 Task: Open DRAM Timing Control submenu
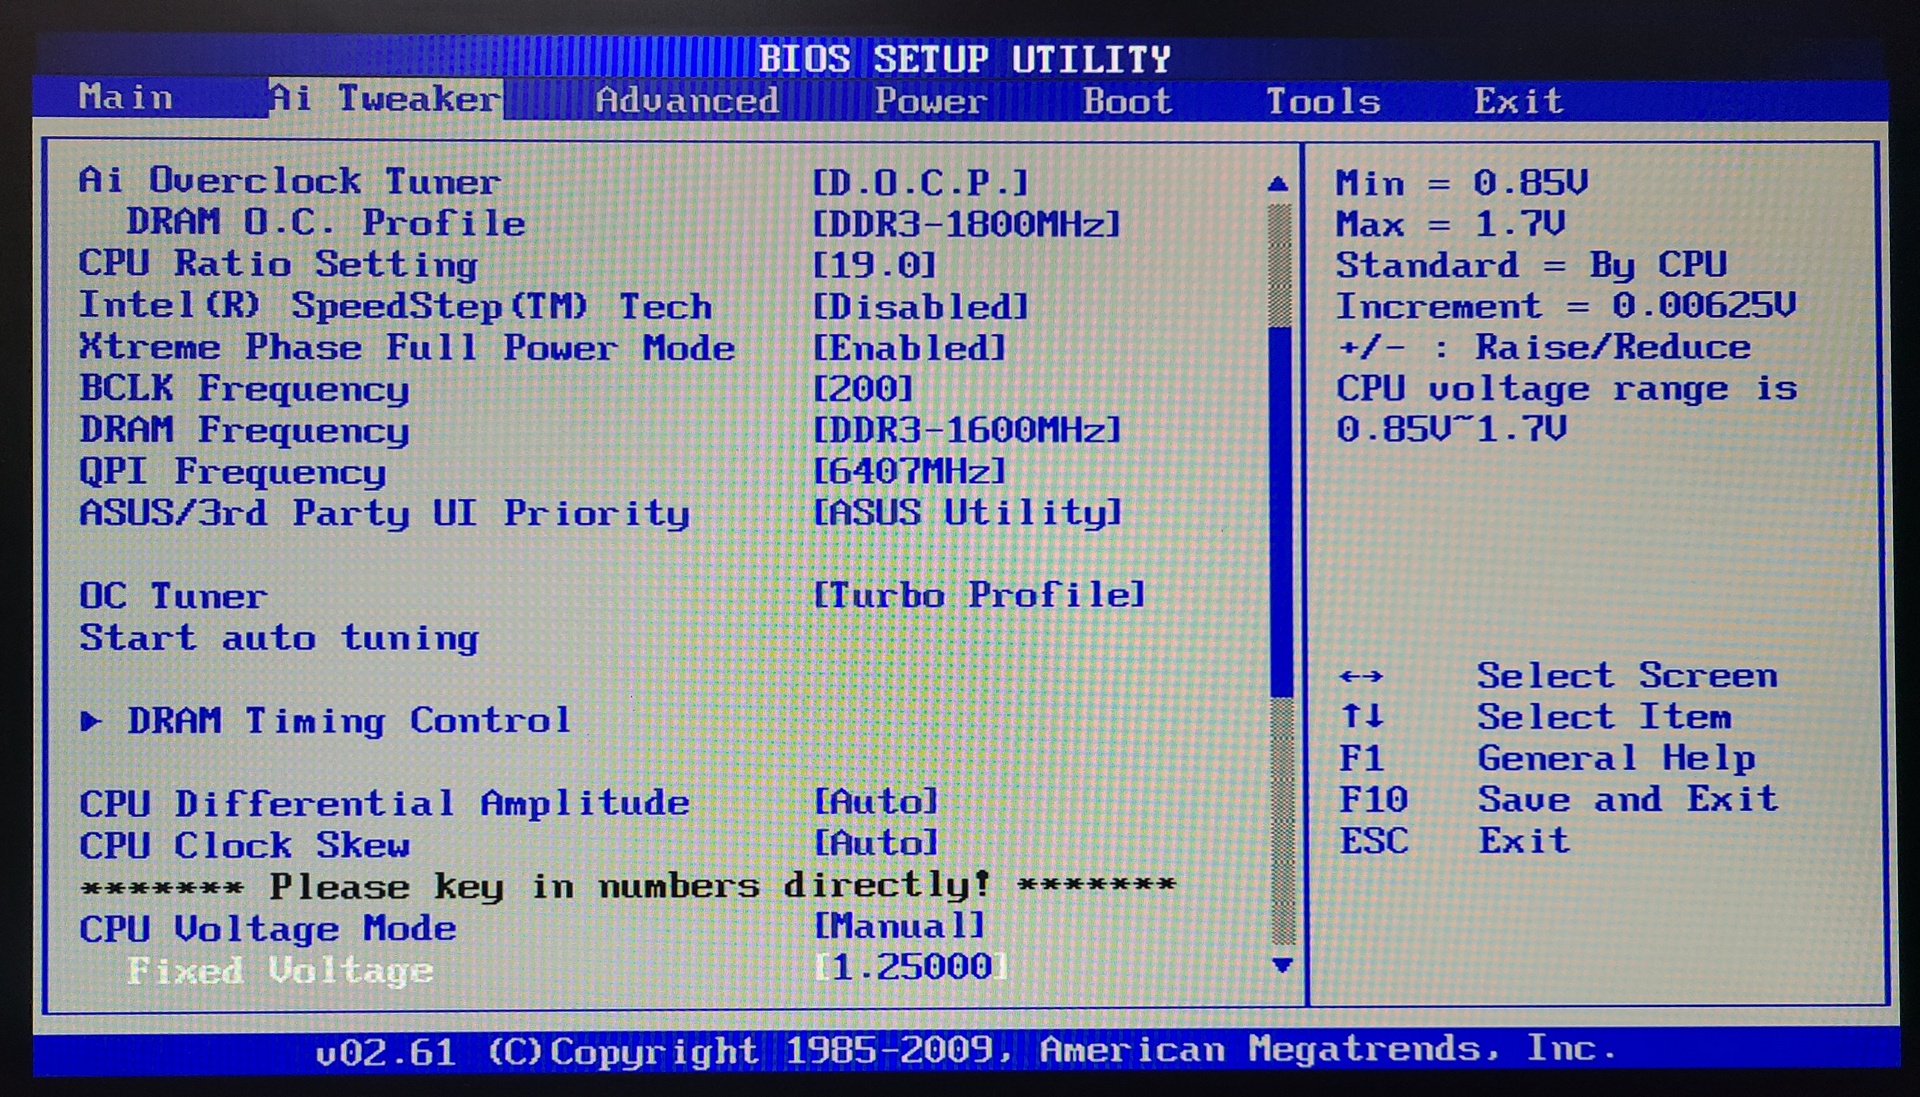348,721
